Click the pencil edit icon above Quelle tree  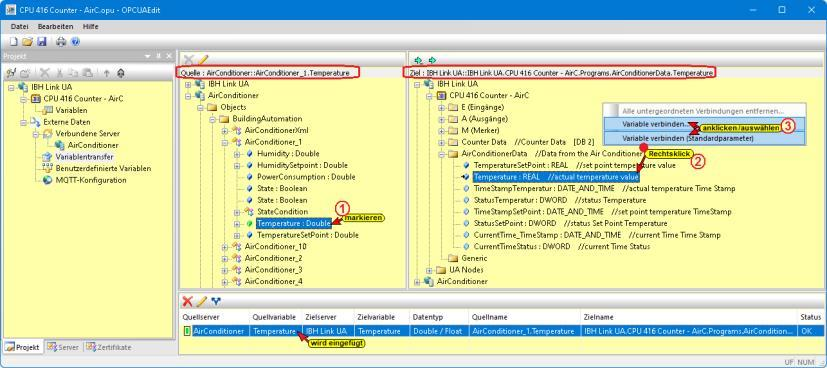coord(203,60)
